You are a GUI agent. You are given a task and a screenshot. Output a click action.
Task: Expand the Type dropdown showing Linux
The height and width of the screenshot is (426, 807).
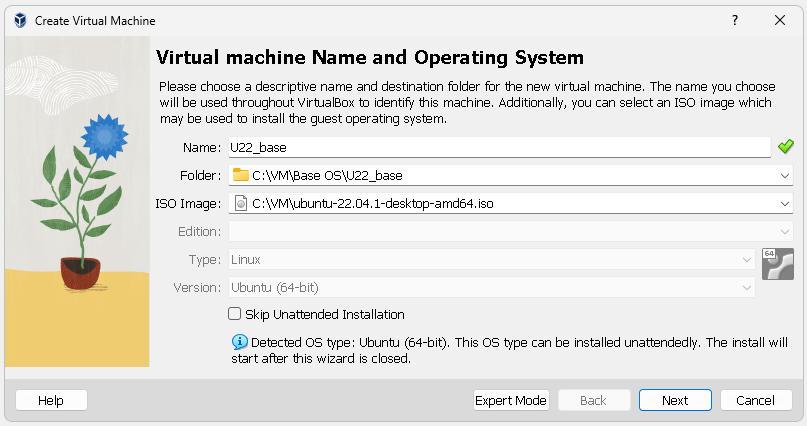pos(746,260)
